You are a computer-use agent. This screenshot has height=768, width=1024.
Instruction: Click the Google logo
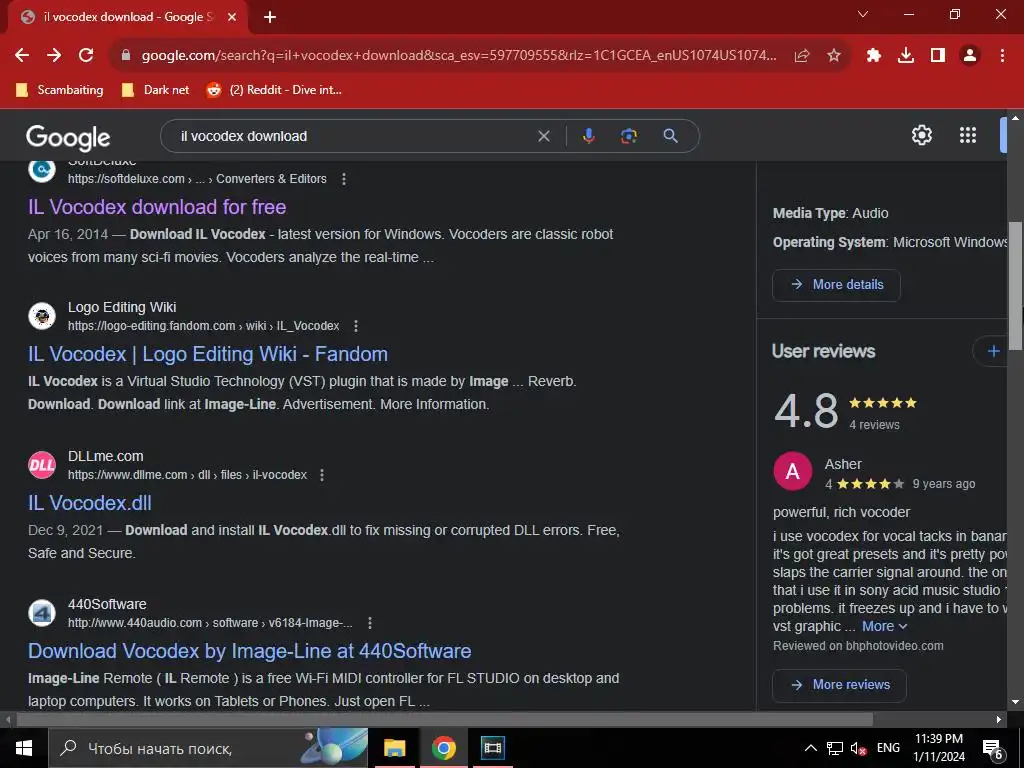point(68,137)
